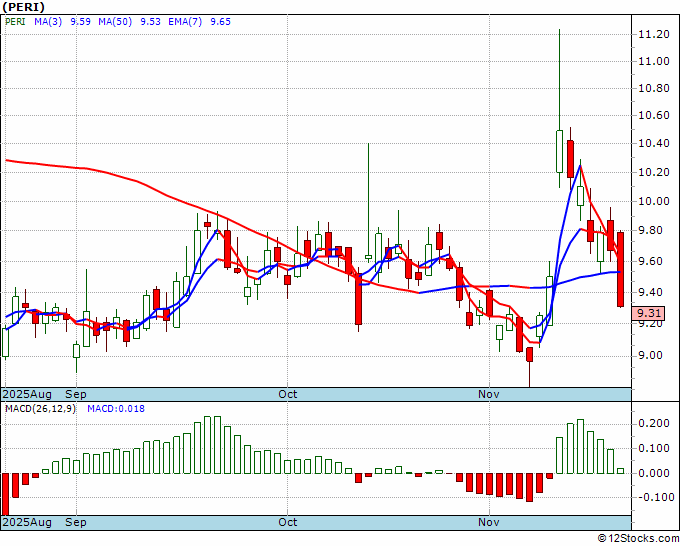This screenshot has width=680, height=546.
Task: Click the EMA(7) legend label
Action: [185, 22]
